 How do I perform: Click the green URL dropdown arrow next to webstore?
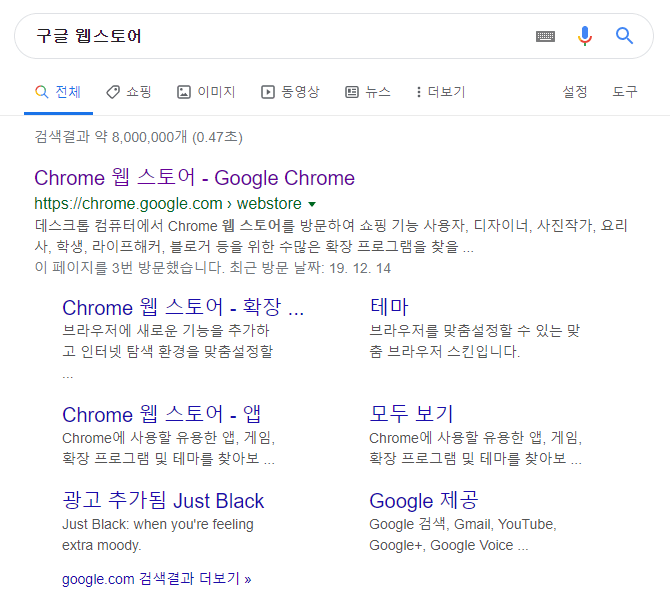point(312,204)
